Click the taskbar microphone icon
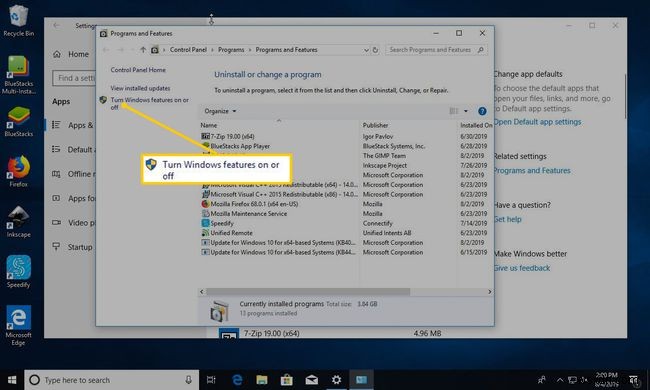This screenshot has height=390, width=650. click(x=188, y=380)
